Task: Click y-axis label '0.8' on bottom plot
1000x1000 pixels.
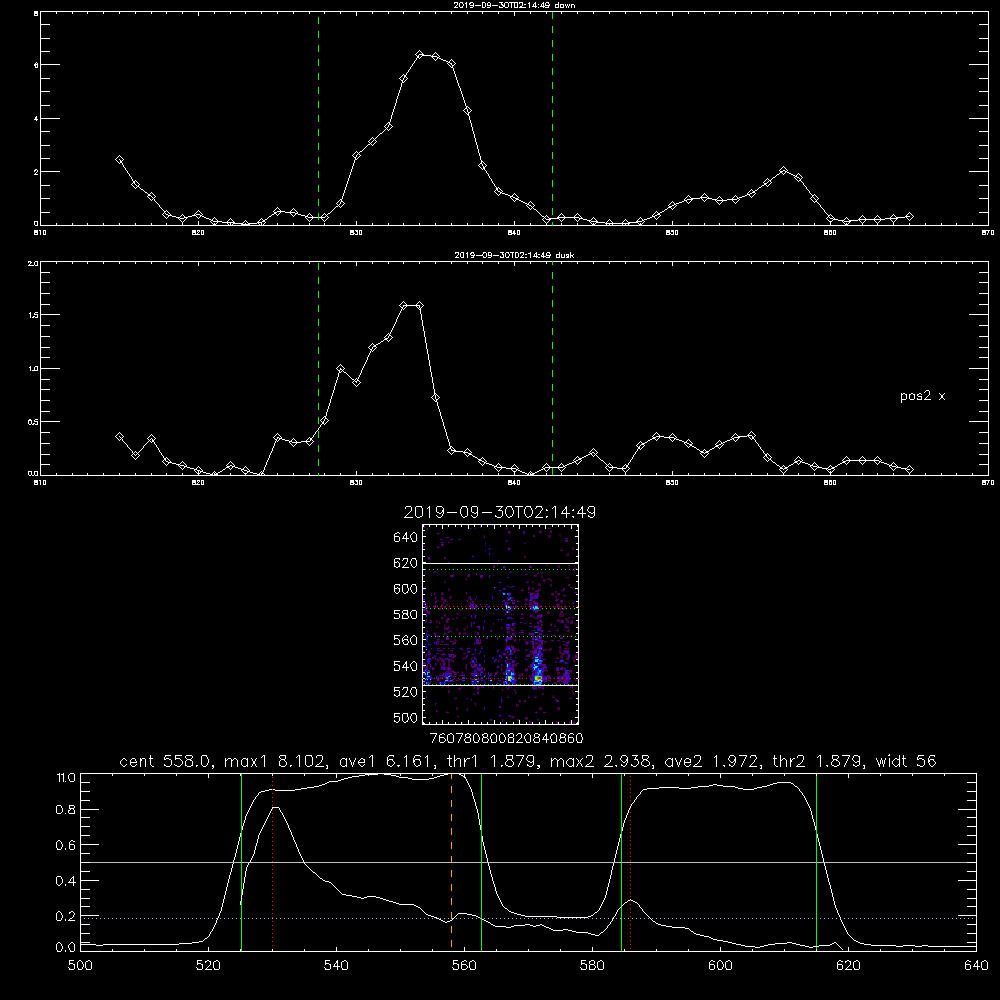Action: point(66,810)
